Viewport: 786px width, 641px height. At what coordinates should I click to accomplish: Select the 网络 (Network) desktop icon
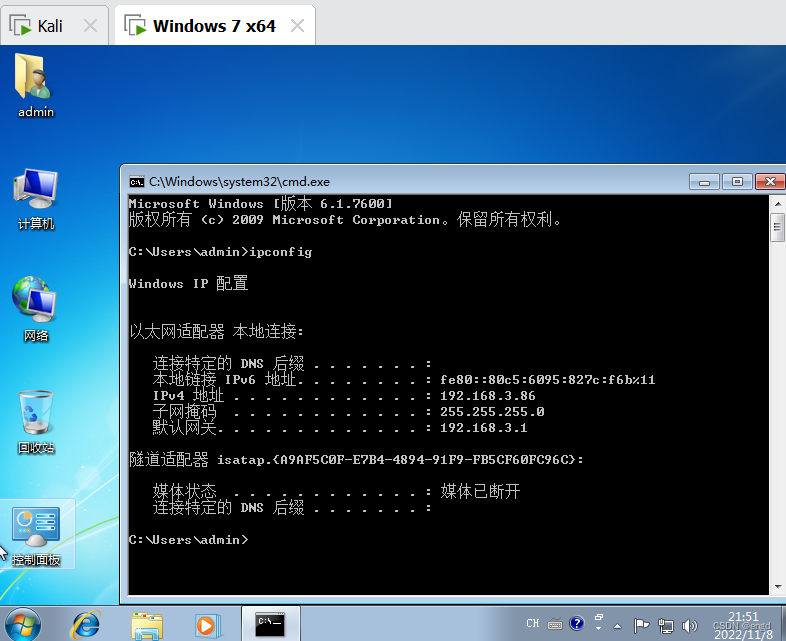click(35, 309)
